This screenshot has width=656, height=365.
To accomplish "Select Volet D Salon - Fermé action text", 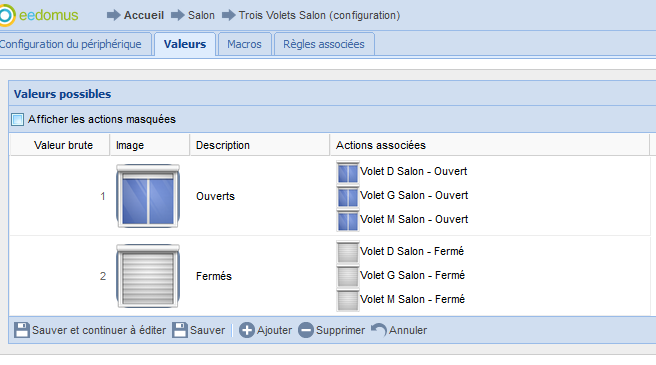I will [412, 251].
